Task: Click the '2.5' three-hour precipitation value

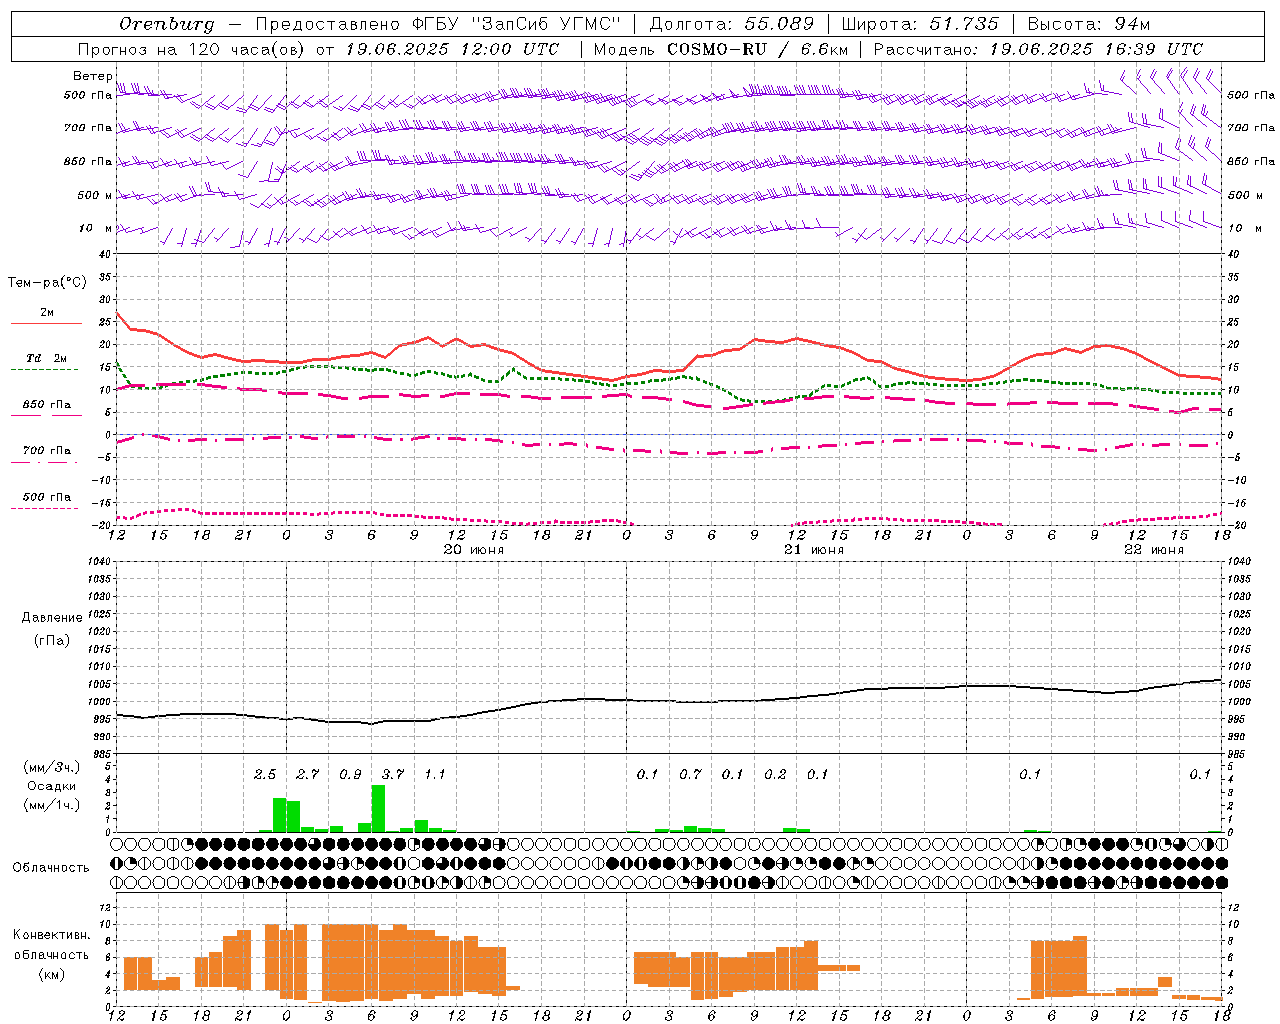Action: click(265, 775)
